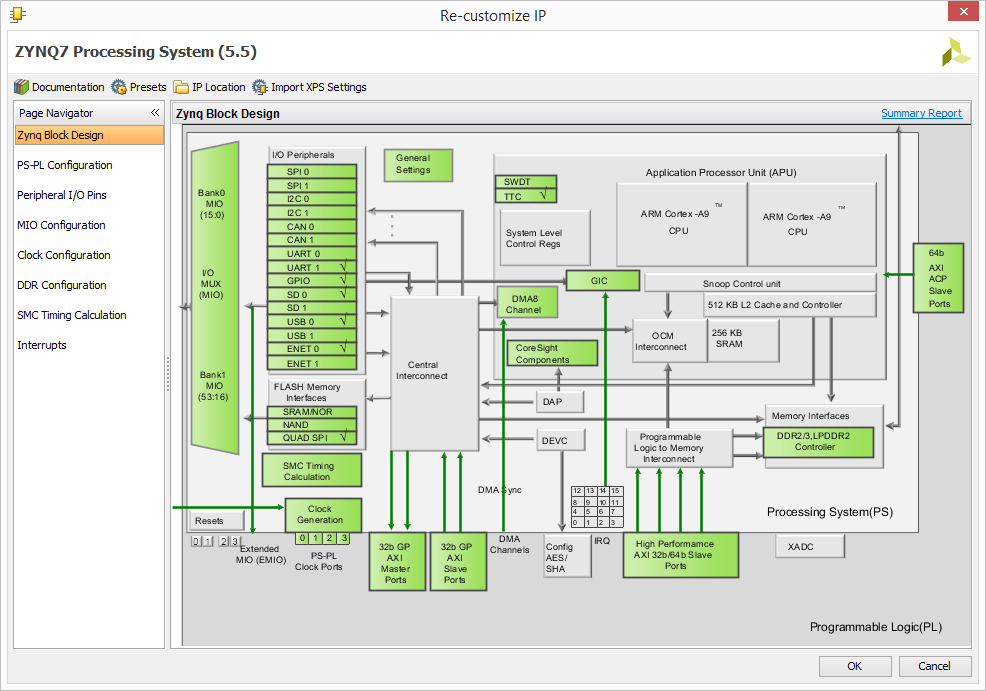The width and height of the screenshot is (986, 691).
Task: Click the dialog title bar app icon
Action: [x=18, y=14]
